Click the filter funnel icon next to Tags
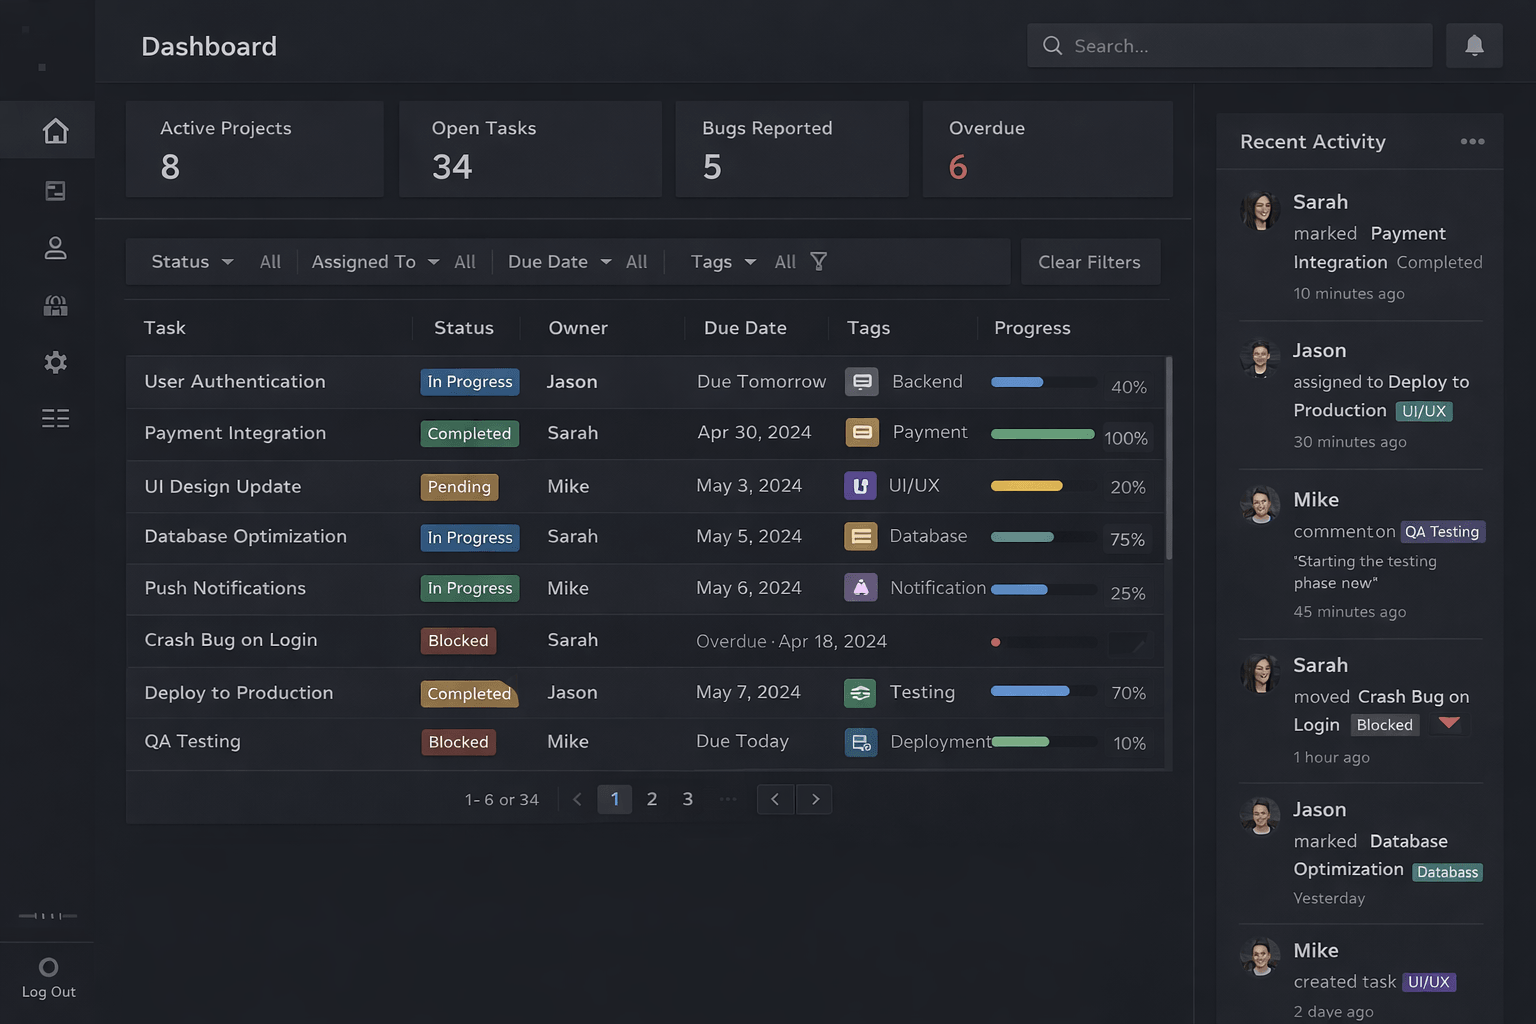This screenshot has width=1536, height=1024. [x=818, y=261]
